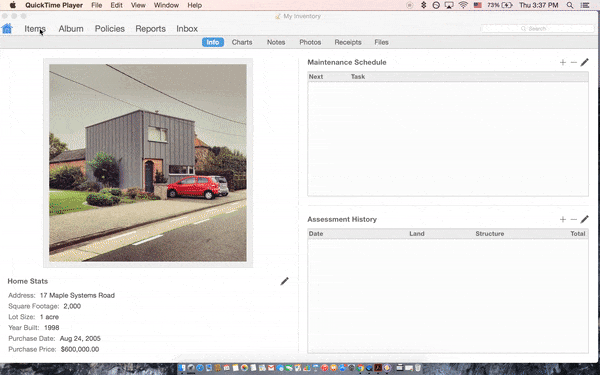Edit Home Stats with the pencil icon
The height and width of the screenshot is (375, 600).
click(x=284, y=281)
